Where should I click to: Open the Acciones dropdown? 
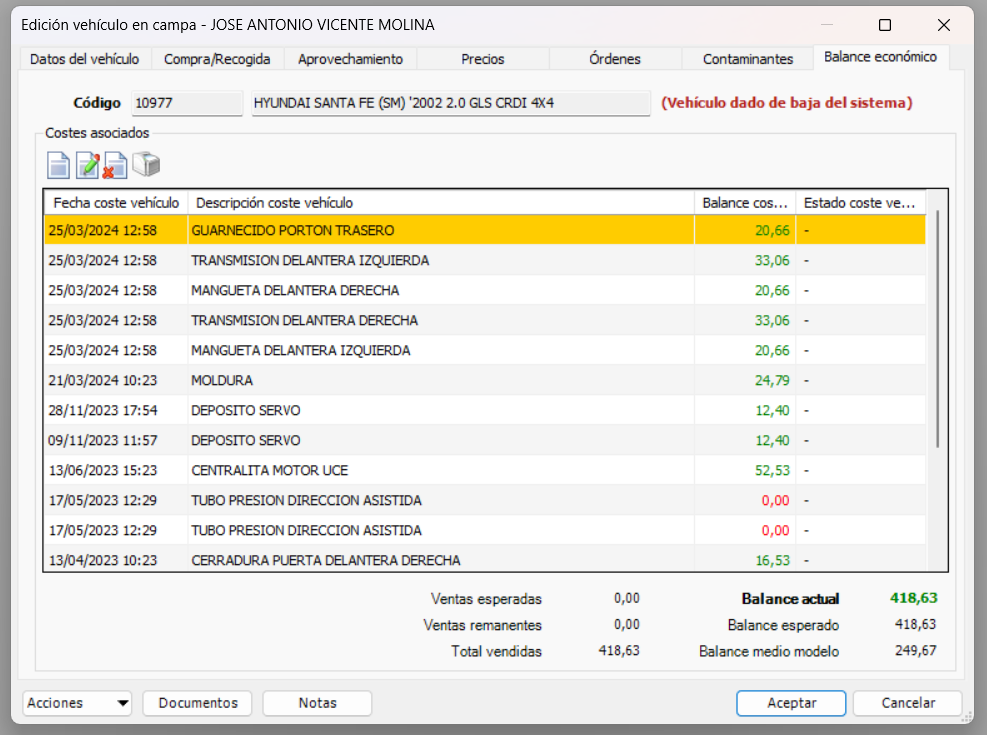coord(76,703)
